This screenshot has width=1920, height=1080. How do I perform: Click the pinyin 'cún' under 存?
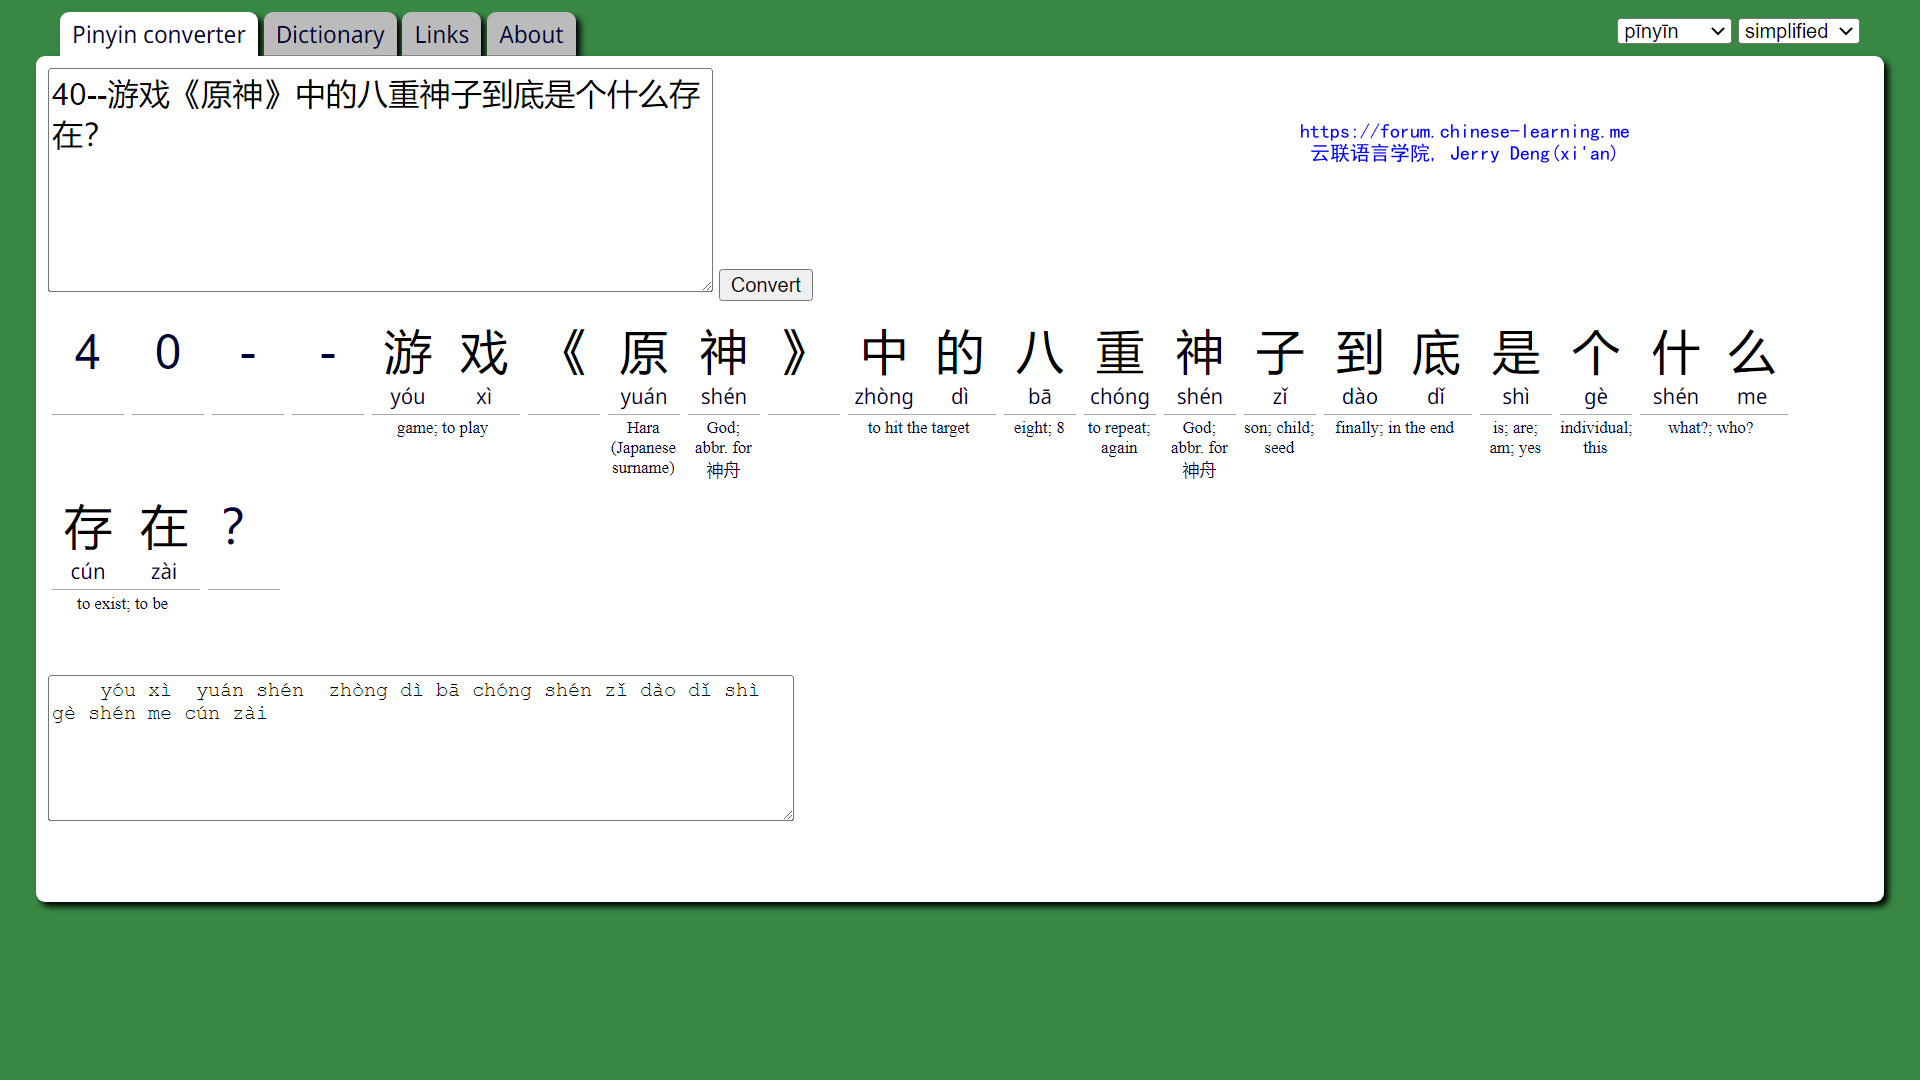click(88, 572)
